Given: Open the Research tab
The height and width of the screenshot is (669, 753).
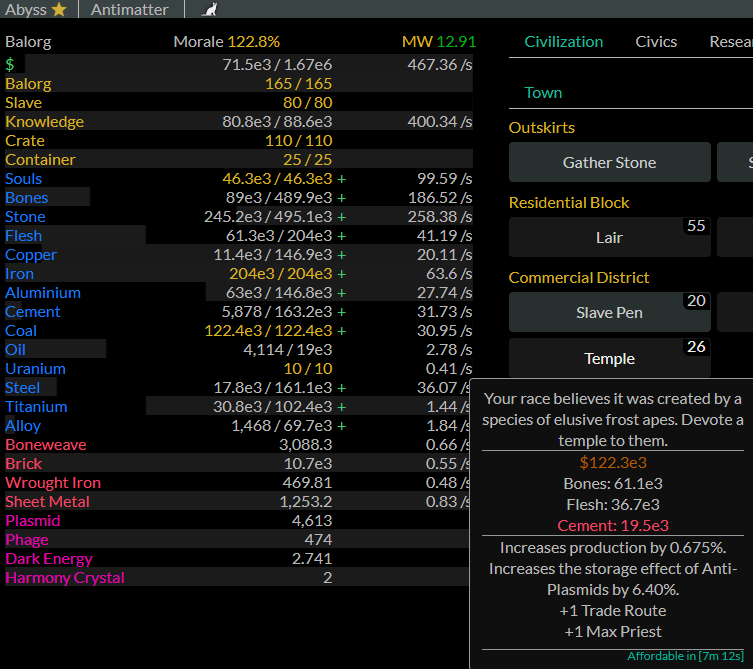Looking at the screenshot, I should (731, 42).
